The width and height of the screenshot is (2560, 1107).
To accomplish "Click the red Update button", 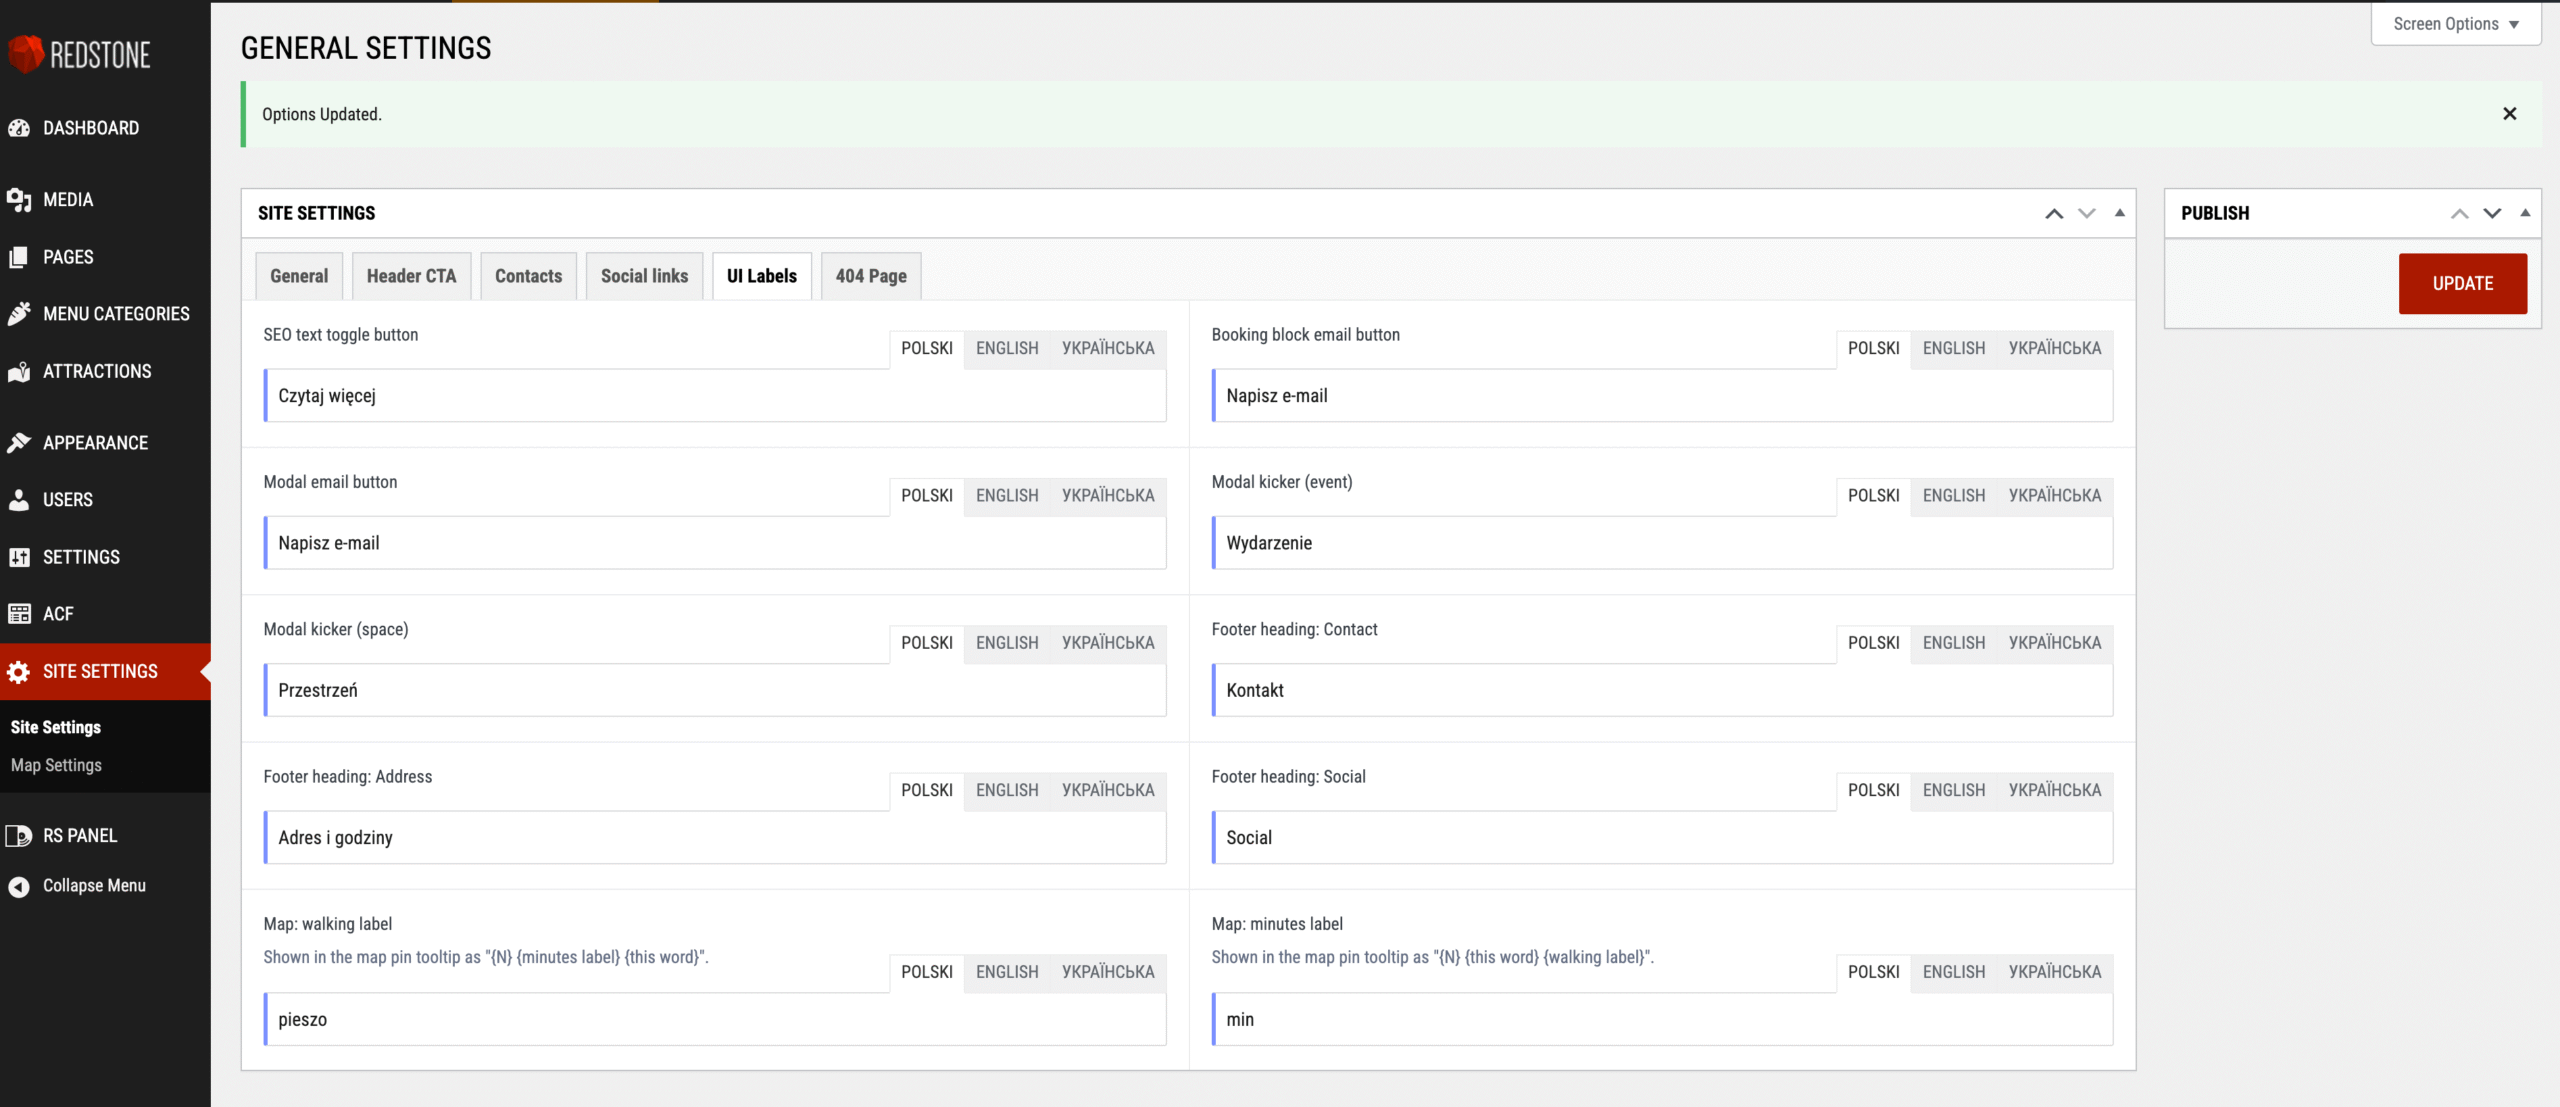I will coord(2462,284).
